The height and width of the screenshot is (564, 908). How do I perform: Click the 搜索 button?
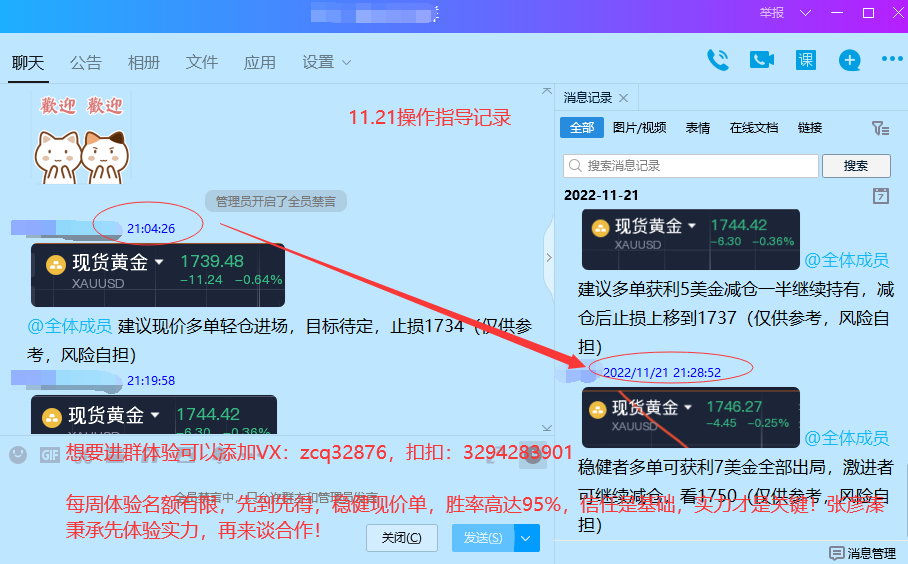855,166
